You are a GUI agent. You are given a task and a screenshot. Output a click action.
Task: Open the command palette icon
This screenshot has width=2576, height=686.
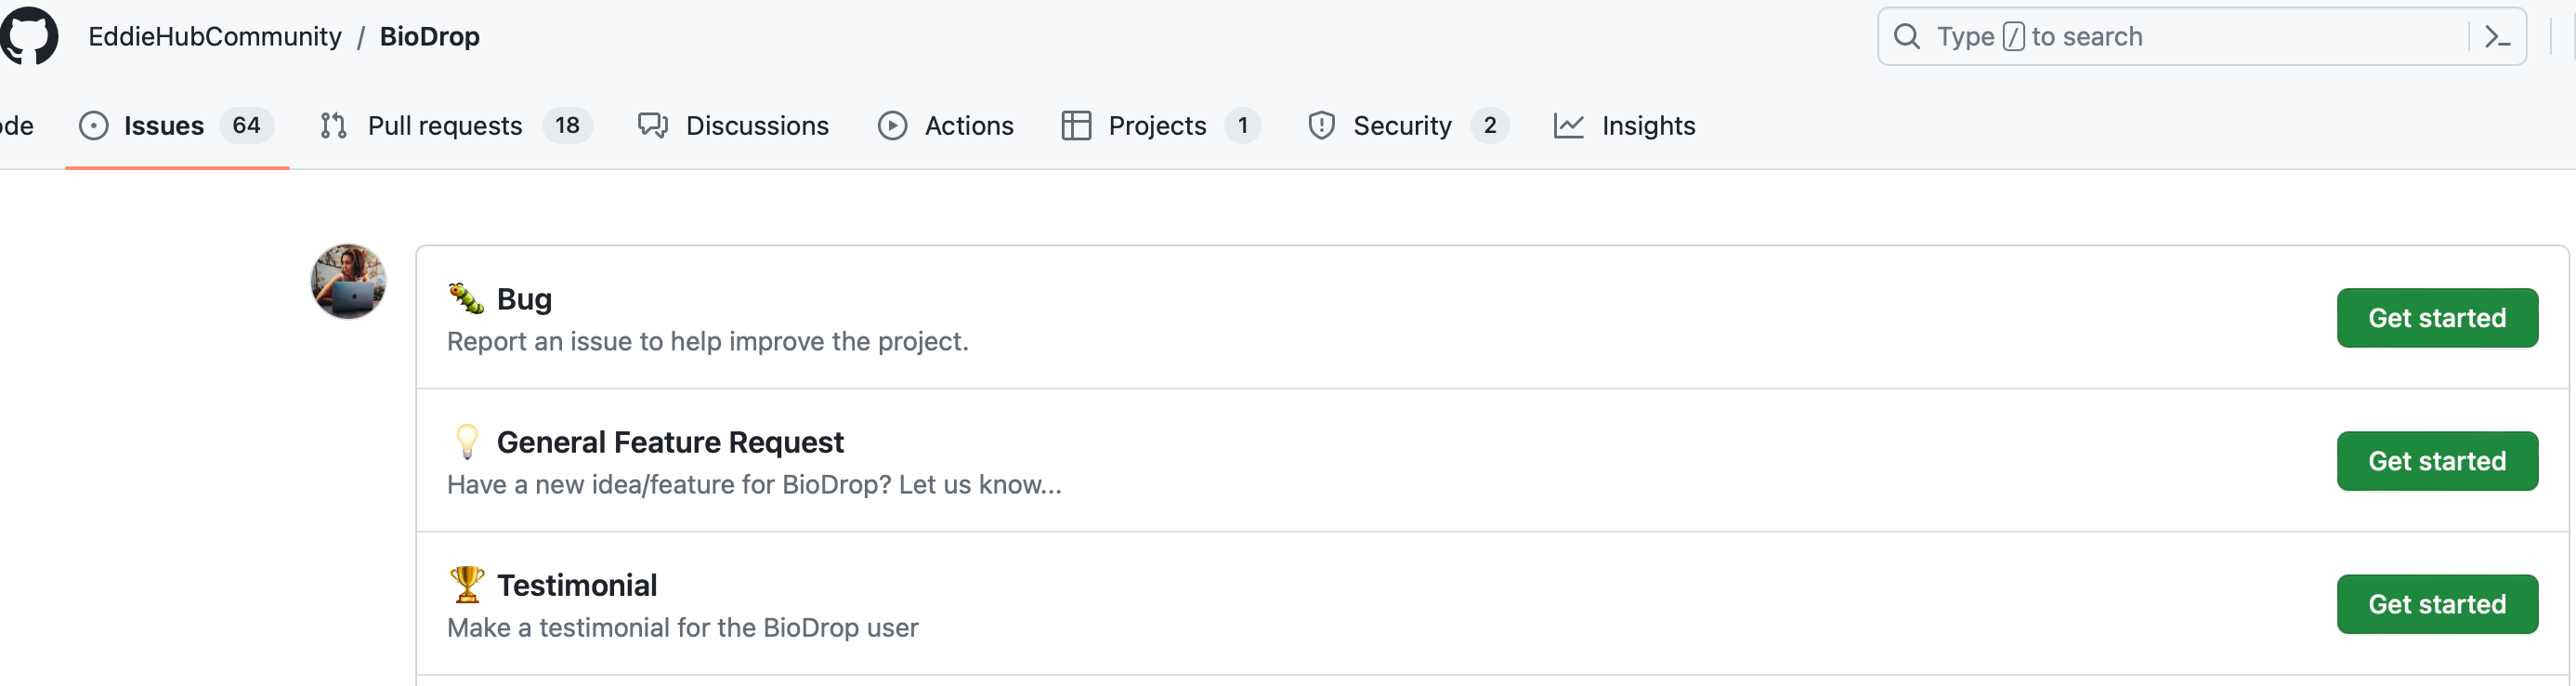click(2497, 37)
